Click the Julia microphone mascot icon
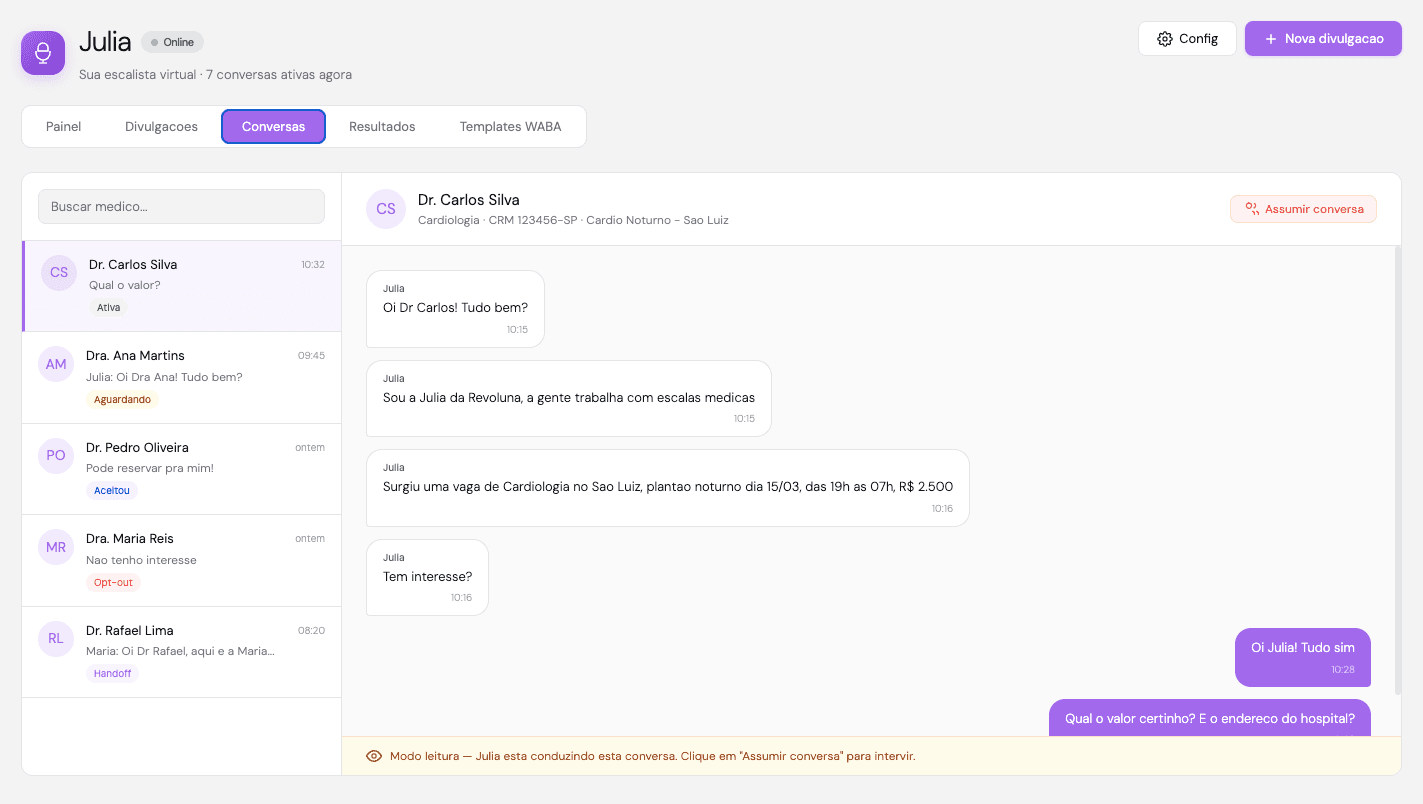The height and width of the screenshot is (804, 1423). (x=42, y=53)
